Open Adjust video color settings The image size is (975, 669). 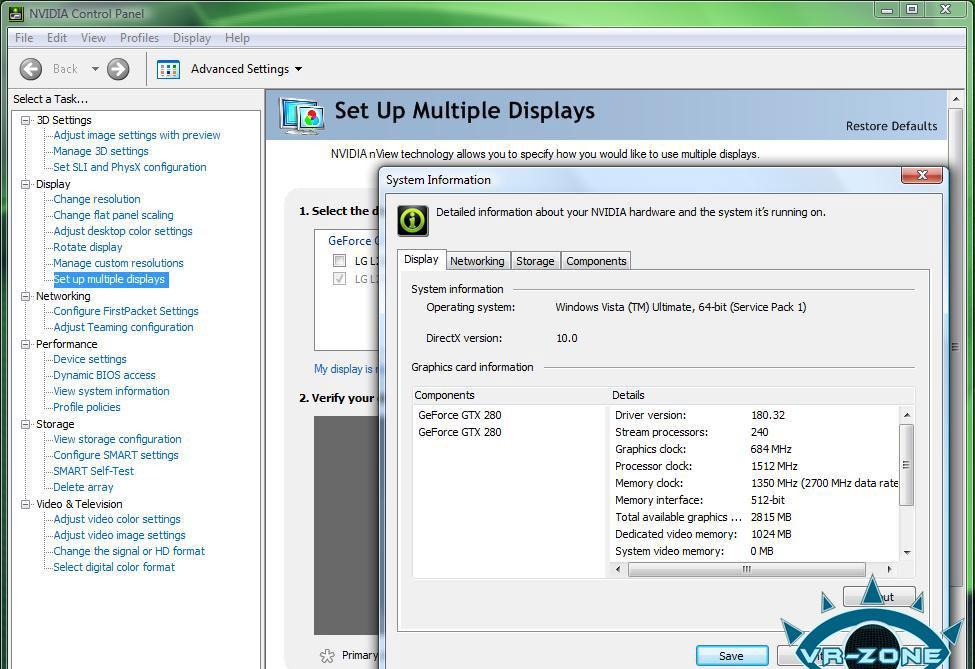pos(117,519)
